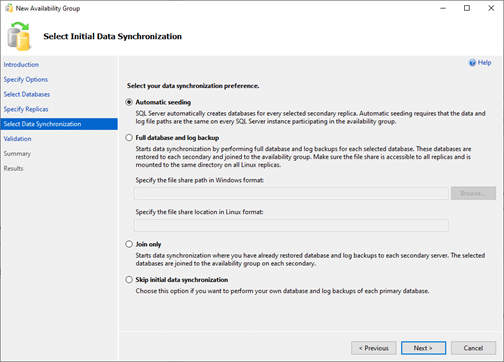
Task: Select the Join only radio button
Action: (x=129, y=244)
